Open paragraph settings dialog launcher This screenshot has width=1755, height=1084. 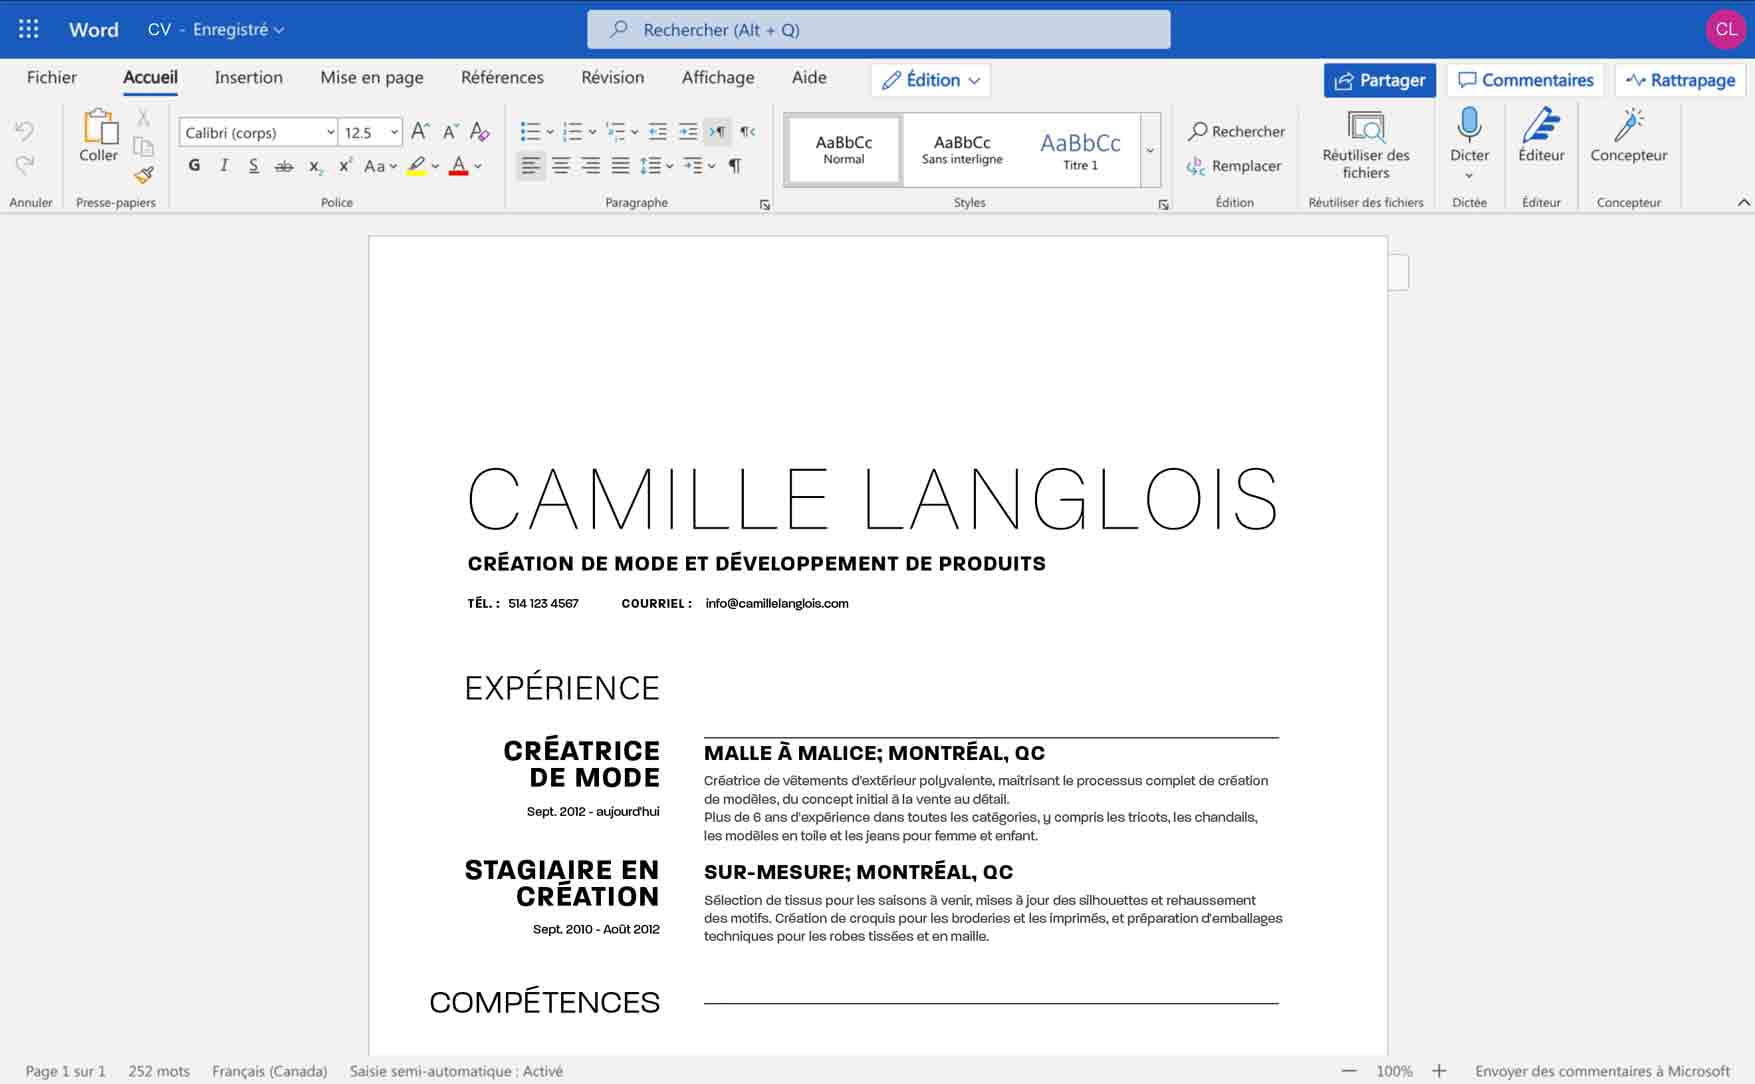click(x=765, y=204)
